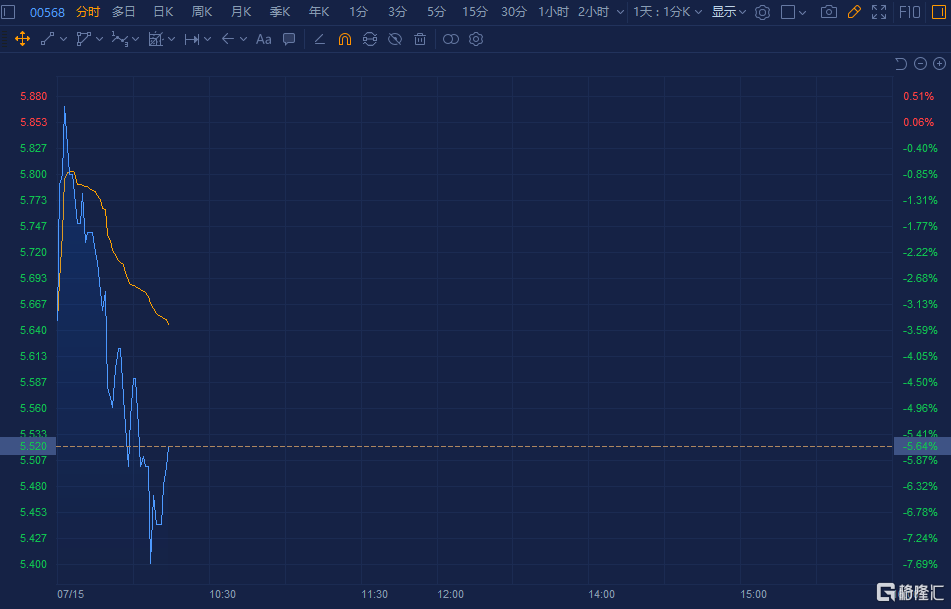Click the 5.520 current price marker

(x=28, y=446)
